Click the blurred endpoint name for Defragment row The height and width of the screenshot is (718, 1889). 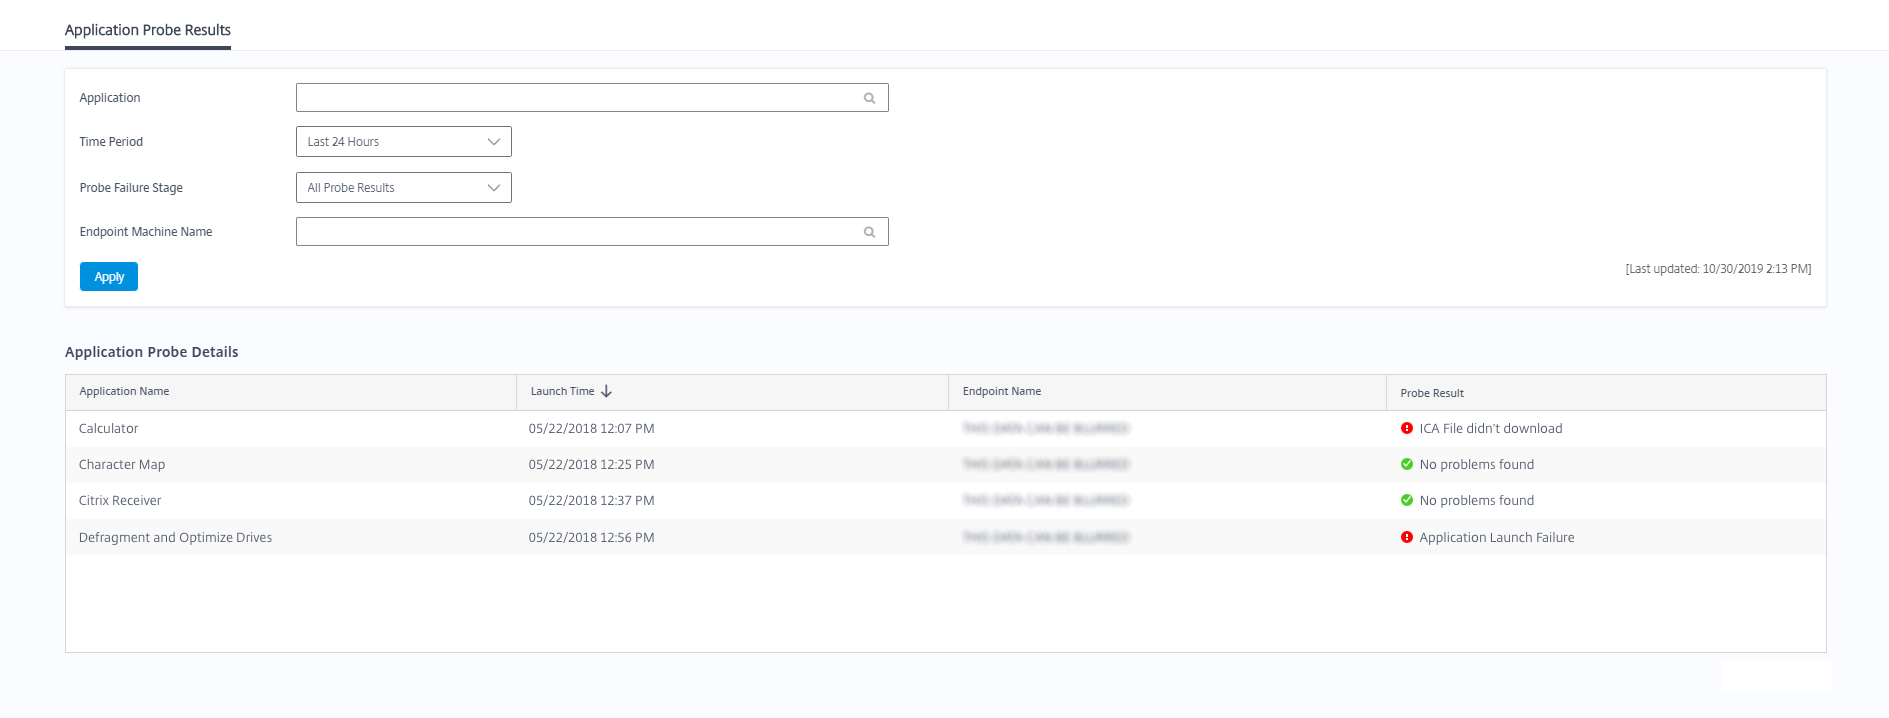coord(1045,538)
